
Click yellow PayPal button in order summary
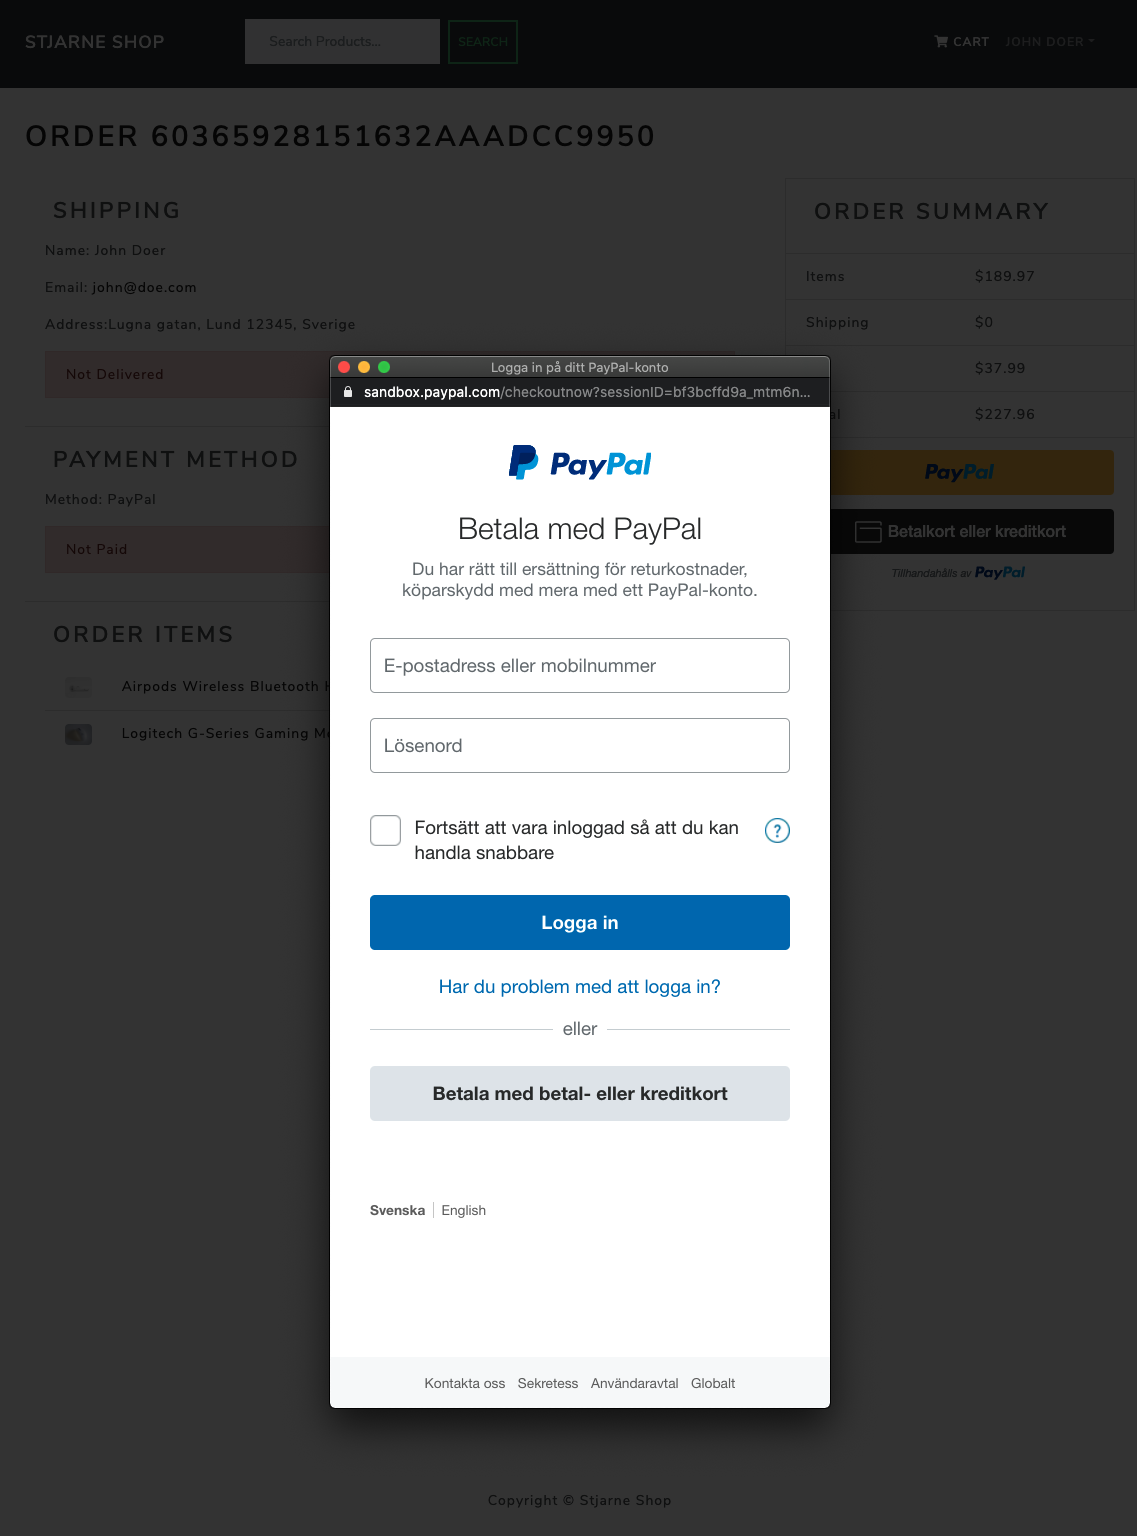971,472
